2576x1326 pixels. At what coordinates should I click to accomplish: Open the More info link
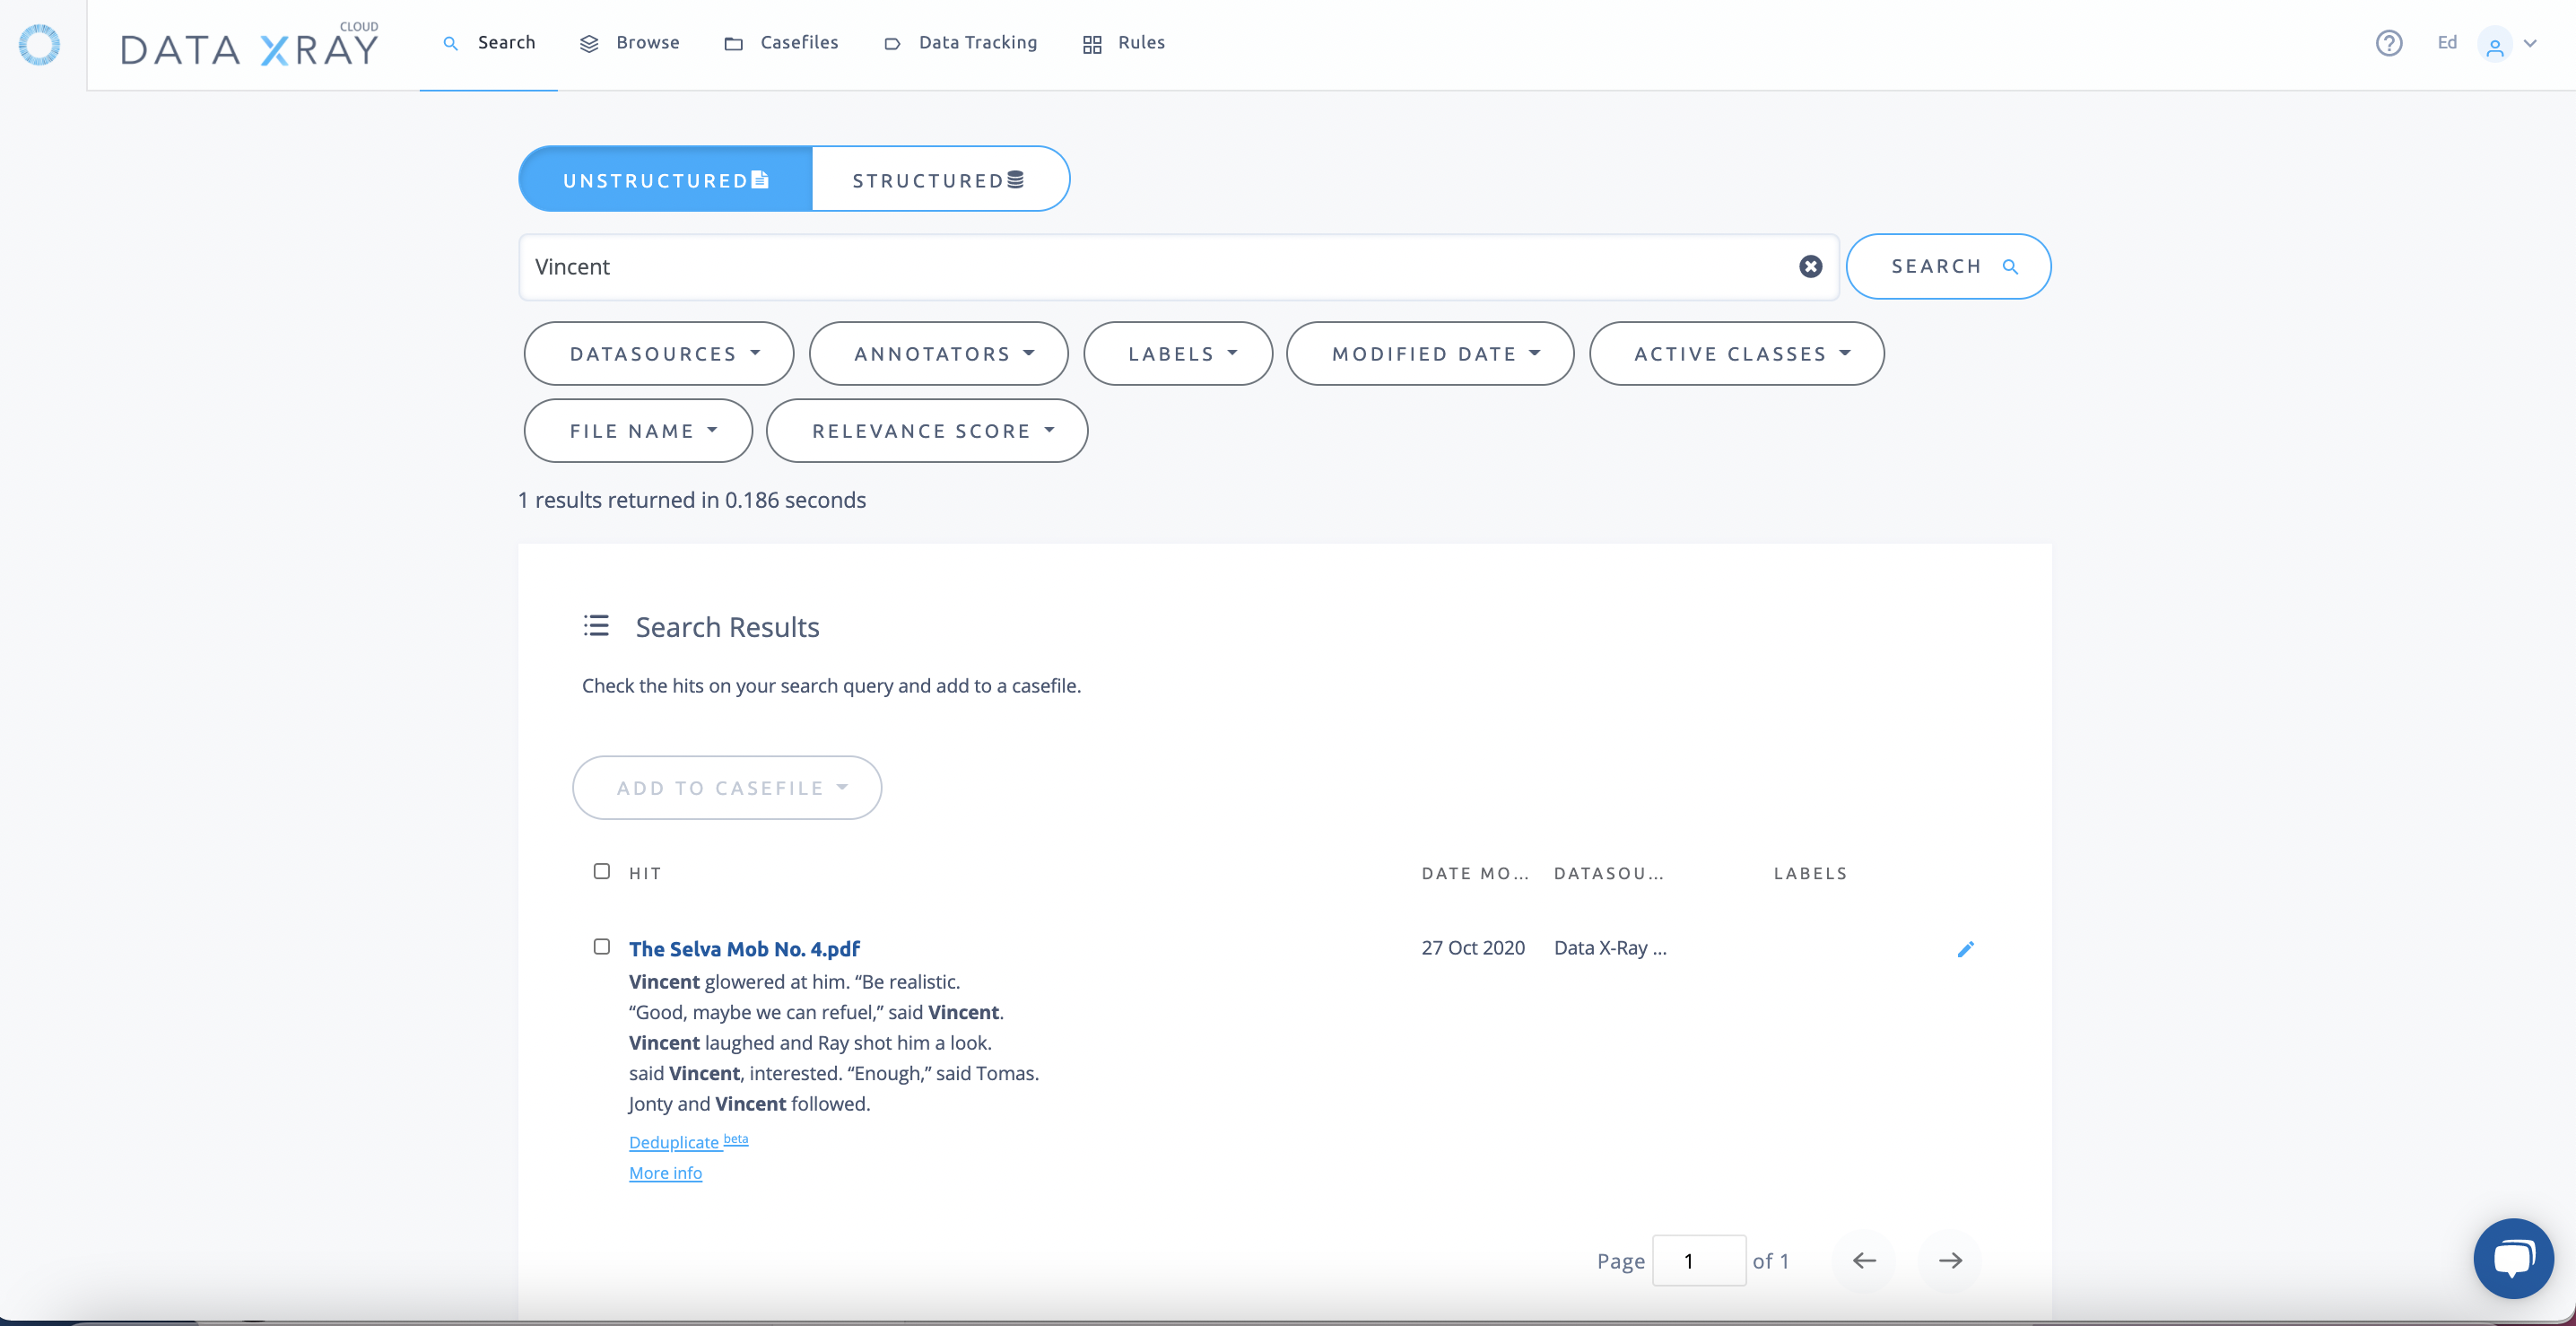[x=665, y=1173]
